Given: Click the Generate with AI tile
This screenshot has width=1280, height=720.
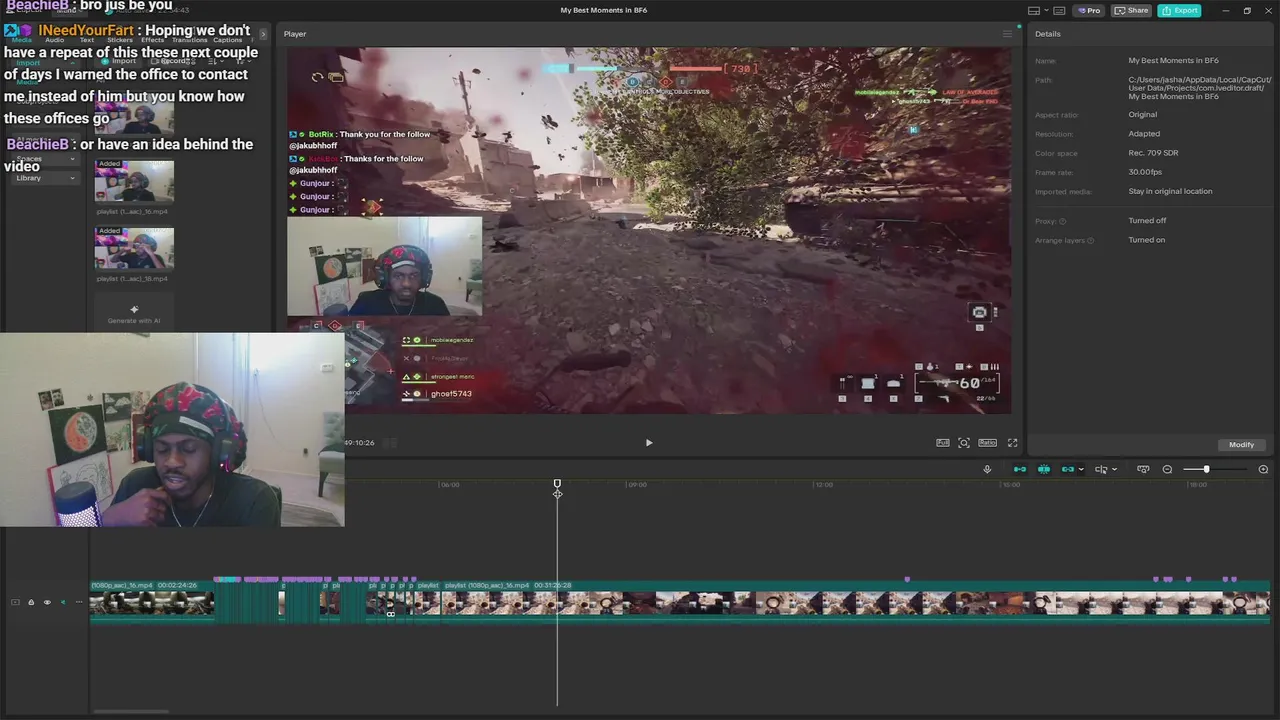Looking at the screenshot, I should click(134, 313).
